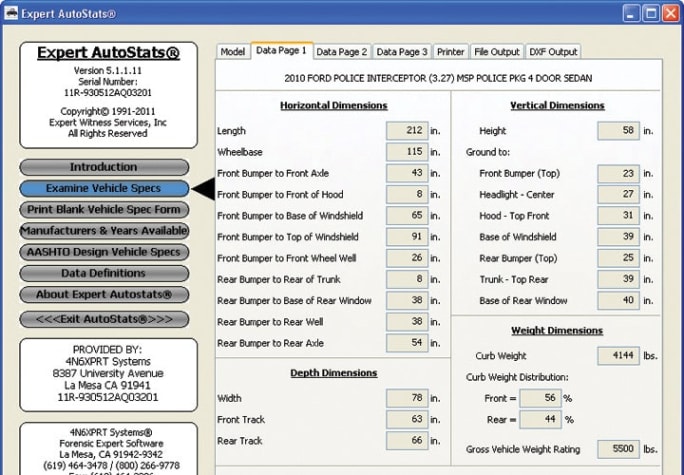Select Examine Vehicle Specs button
The image size is (684, 475).
coord(104,188)
